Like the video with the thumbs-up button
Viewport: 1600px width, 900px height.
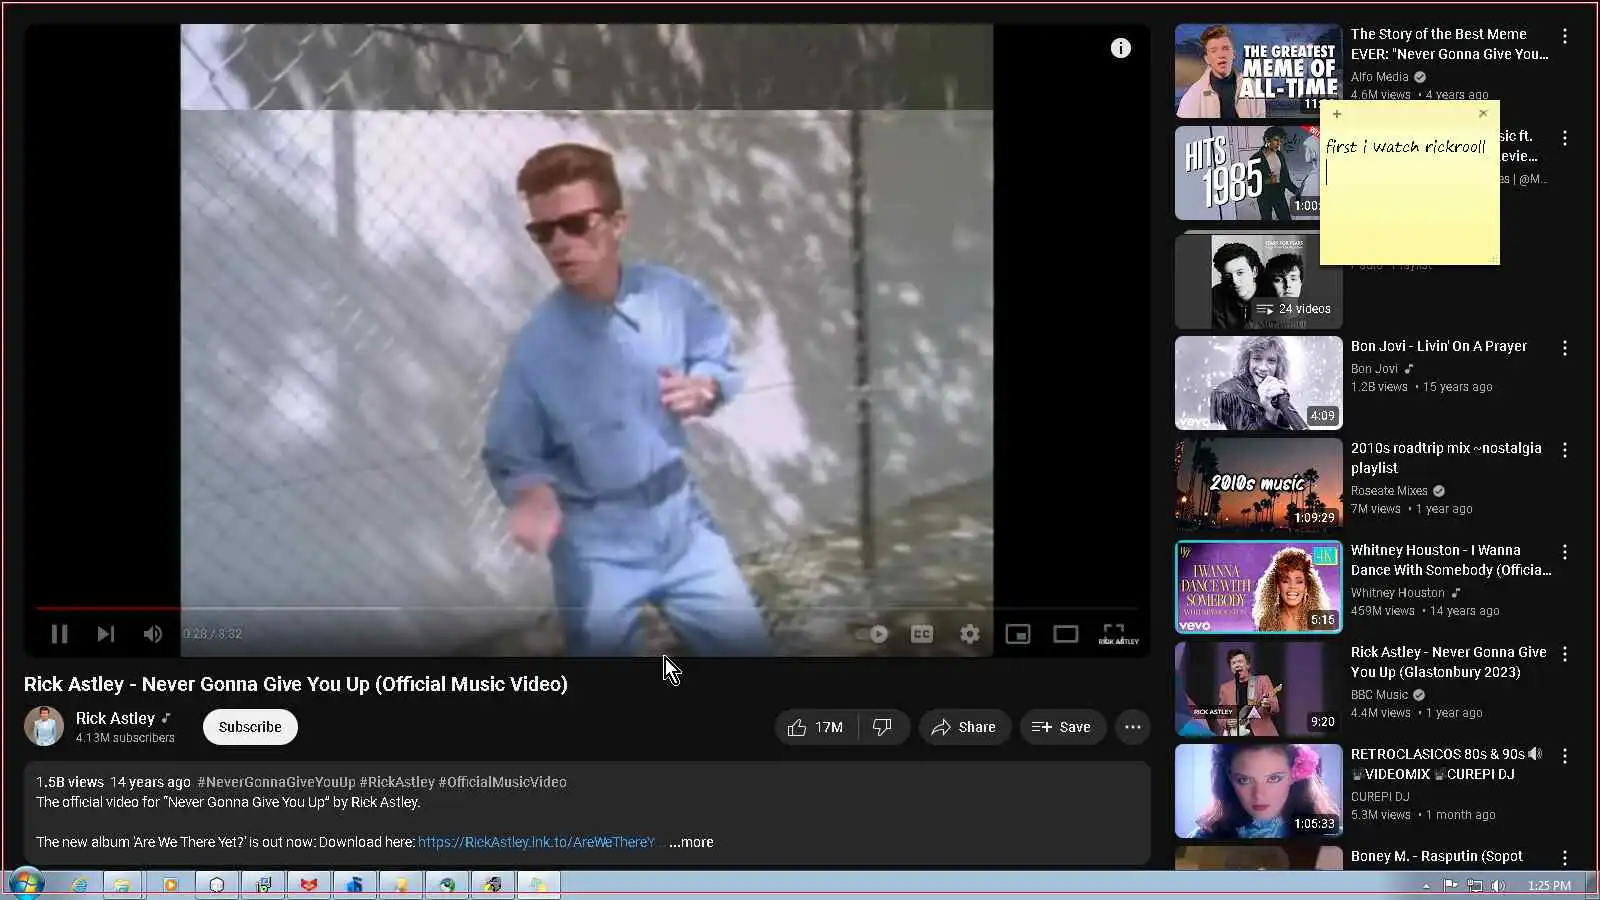tap(816, 727)
